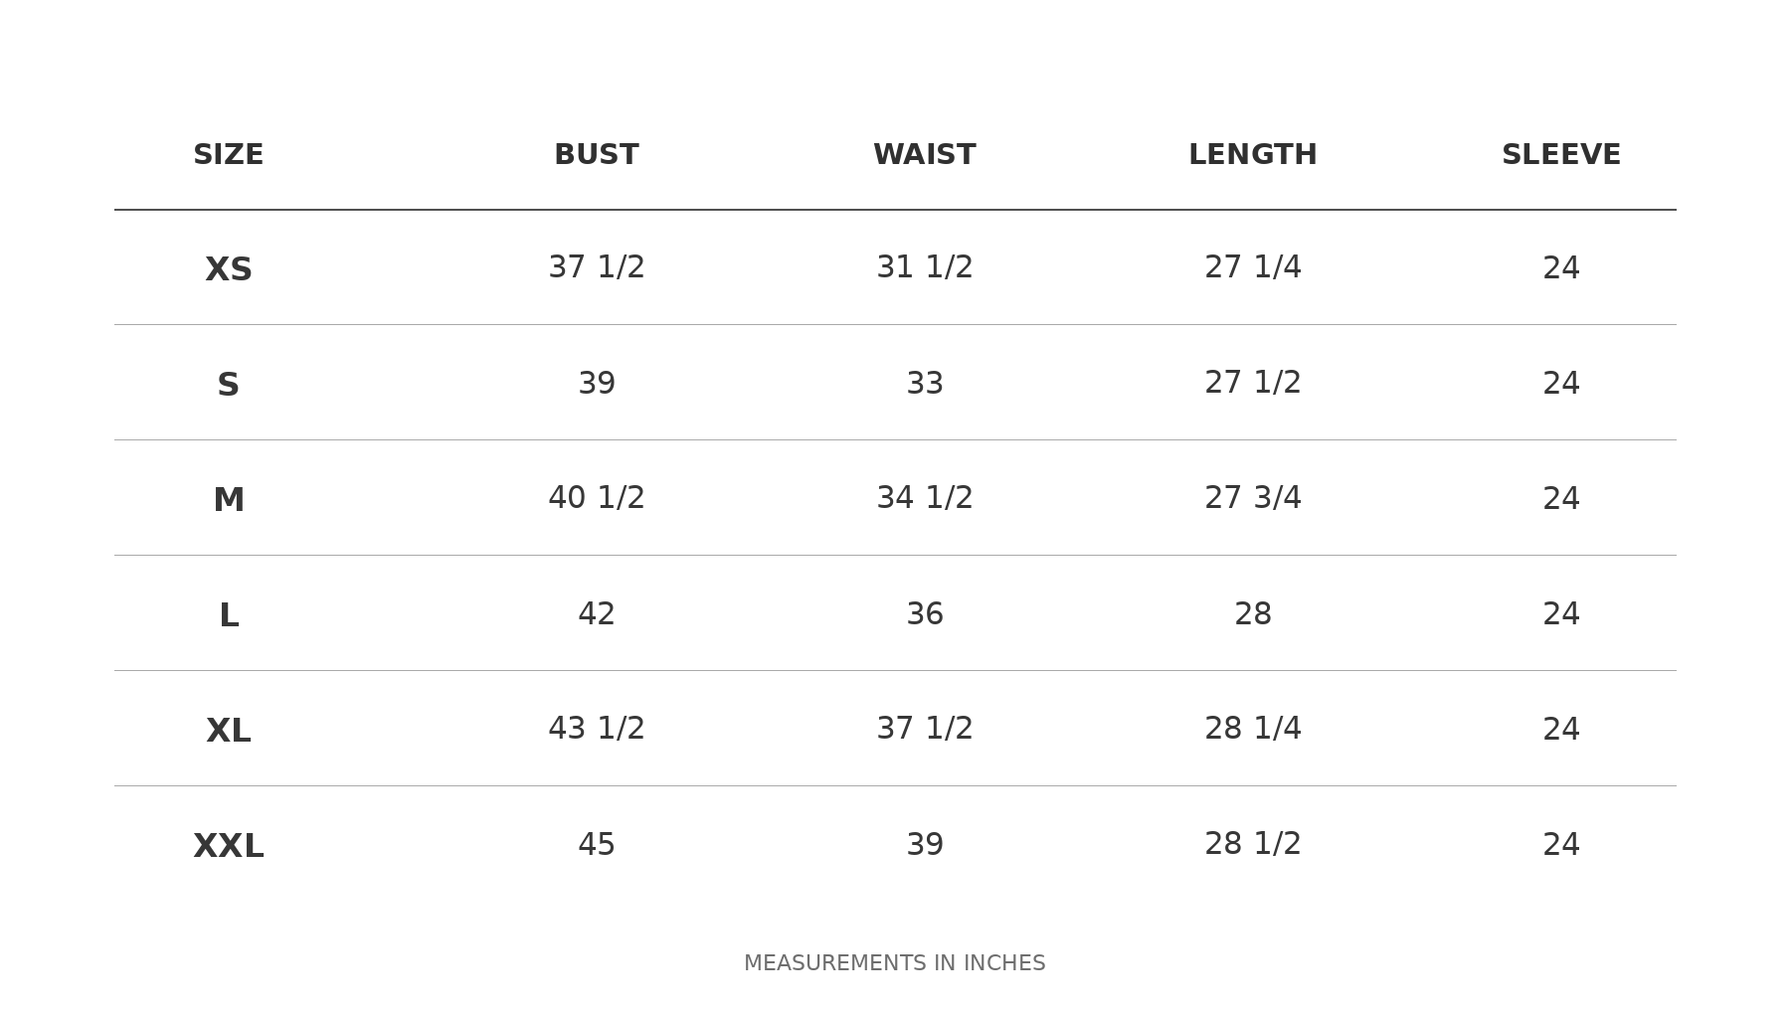Image resolution: width=1790 pixels, height=1014 pixels.
Task: Click the WAIST column header
Action: tap(924, 155)
